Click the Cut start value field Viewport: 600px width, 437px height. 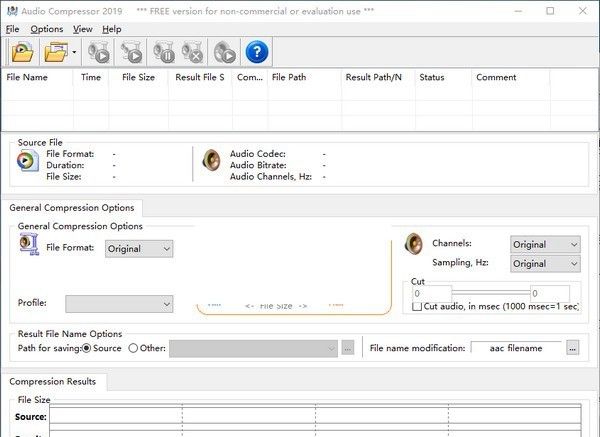(432, 294)
